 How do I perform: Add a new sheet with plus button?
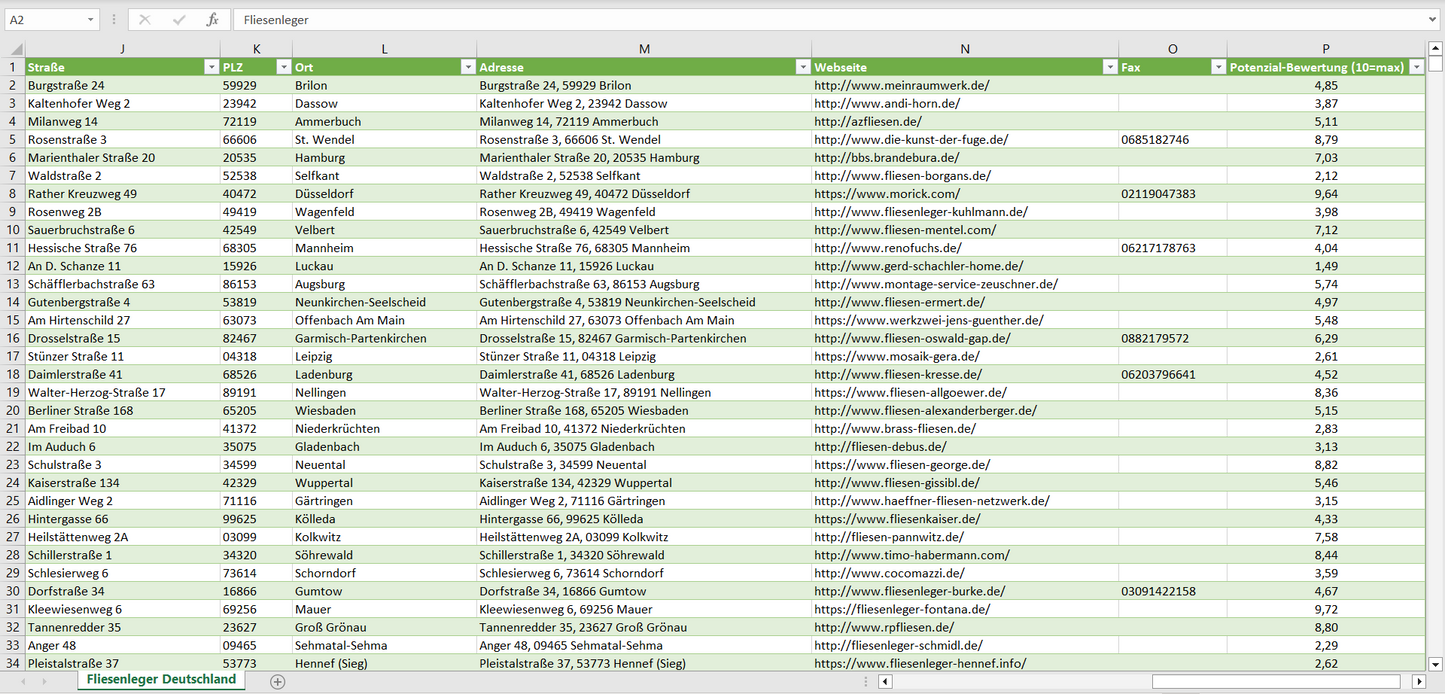[x=278, y=681]
